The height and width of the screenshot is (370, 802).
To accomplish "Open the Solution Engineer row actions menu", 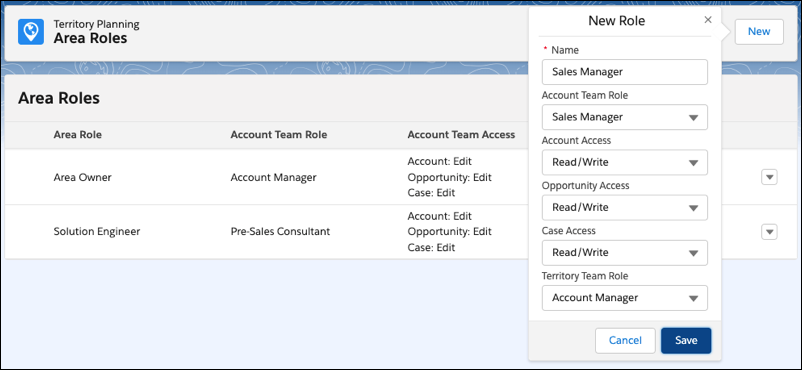I will coord(769,232).
